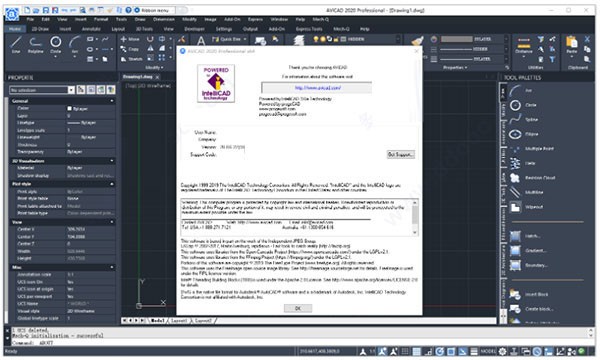The image size is (600, 360).
Task: Click the license text scrollbar down arrow
Action: pyautogui.click(x=415, y=232)
